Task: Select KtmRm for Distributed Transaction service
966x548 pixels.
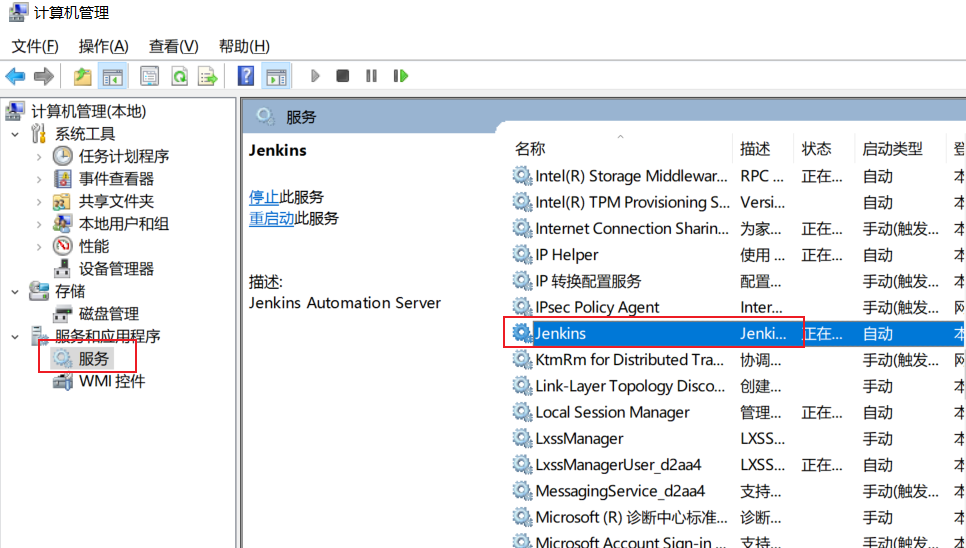Action: tap(738, 360)
